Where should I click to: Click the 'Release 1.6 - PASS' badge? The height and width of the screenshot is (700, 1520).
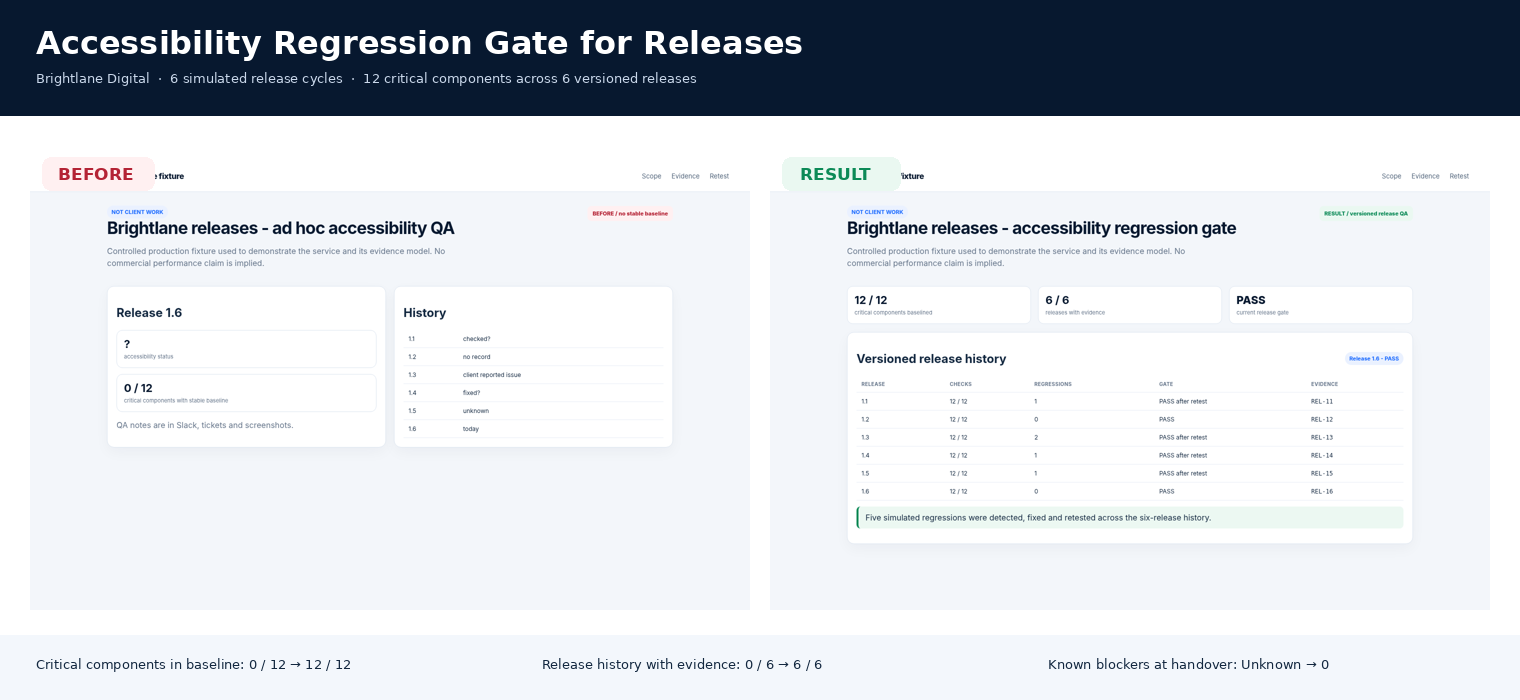click(1374, 358)
